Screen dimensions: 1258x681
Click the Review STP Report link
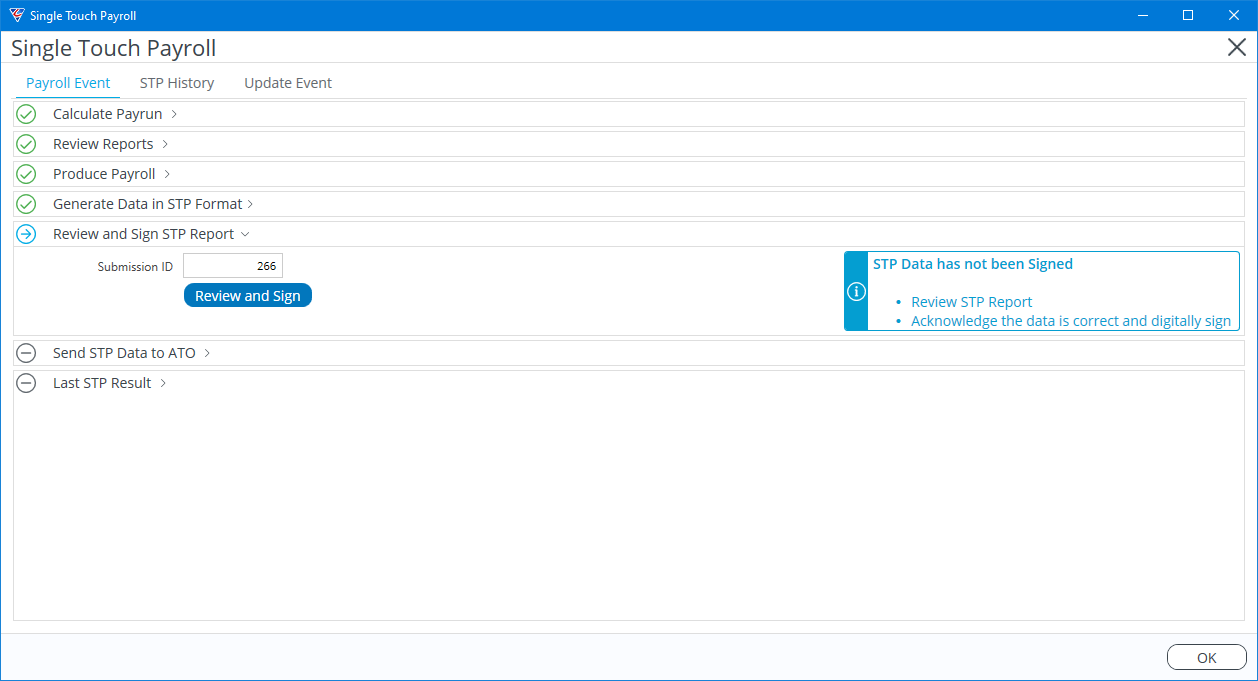(972, 302)
